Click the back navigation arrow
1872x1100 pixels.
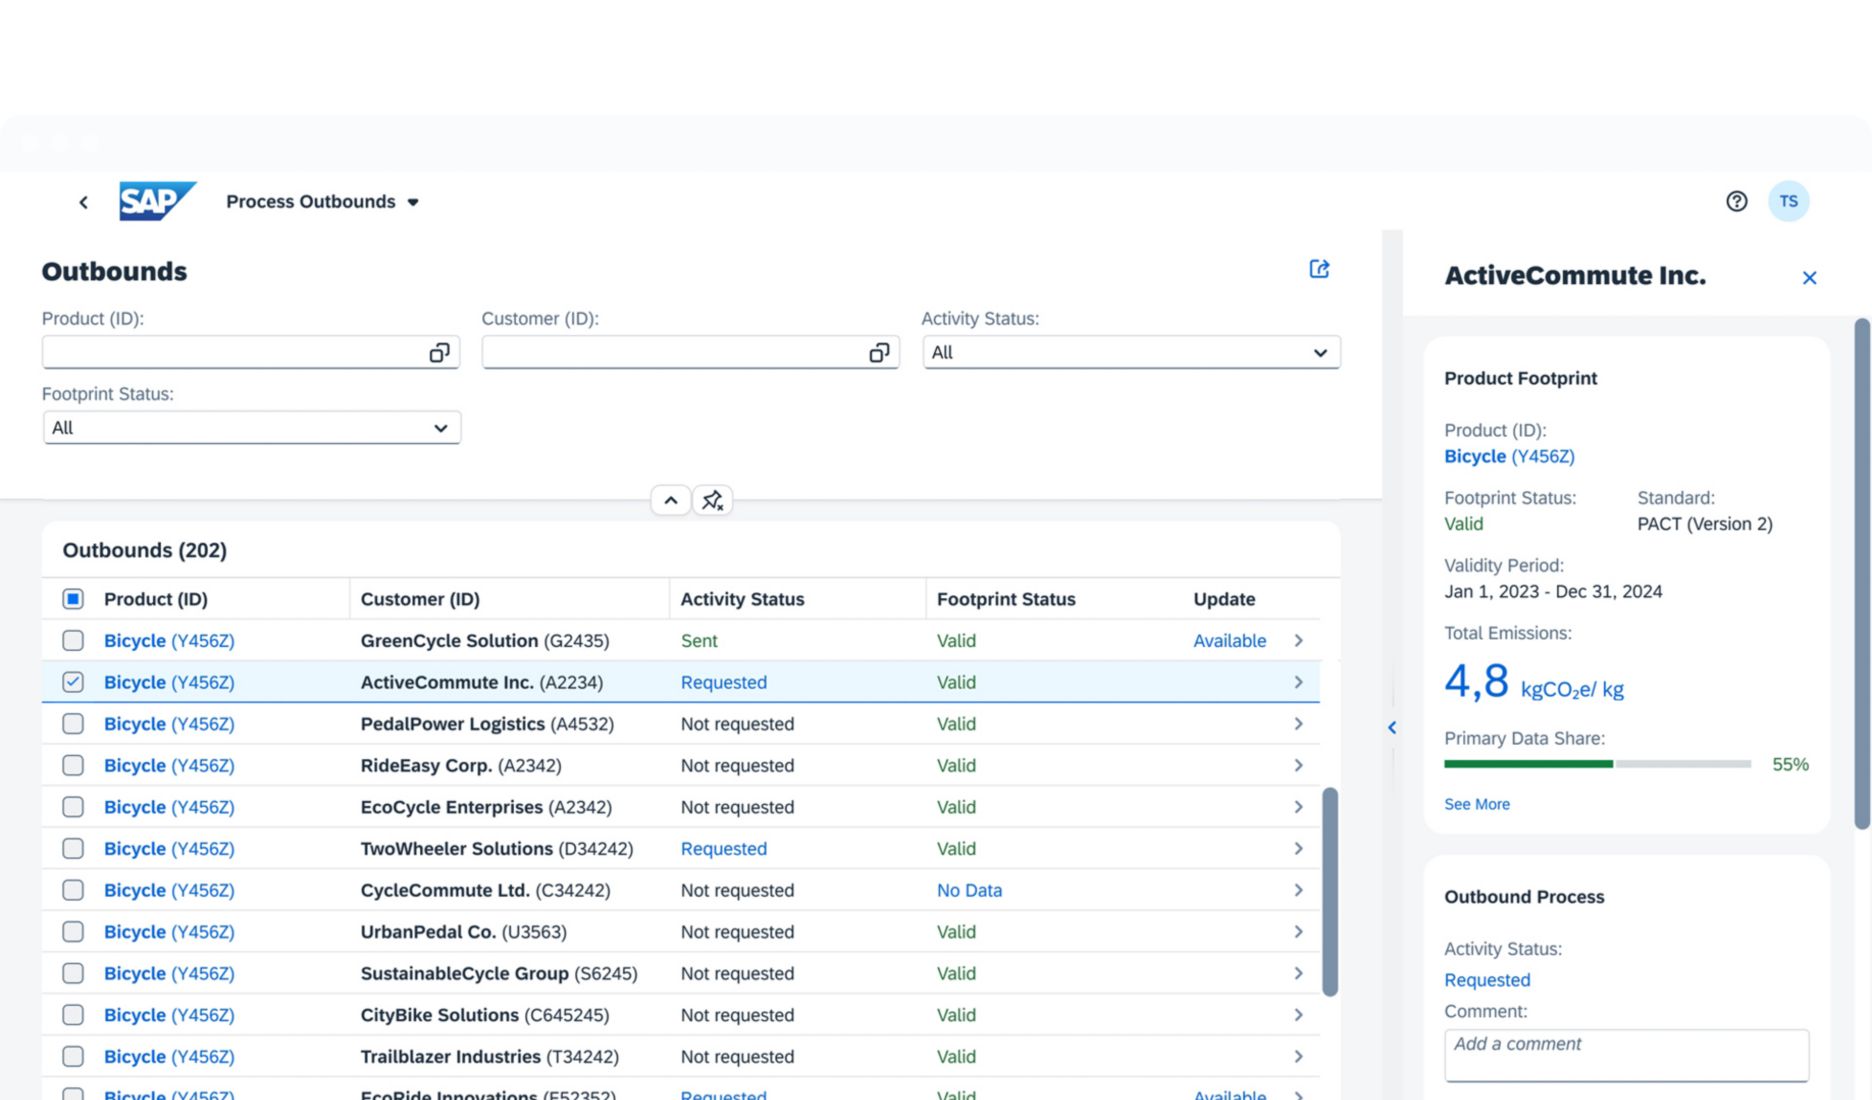[84, 202]
